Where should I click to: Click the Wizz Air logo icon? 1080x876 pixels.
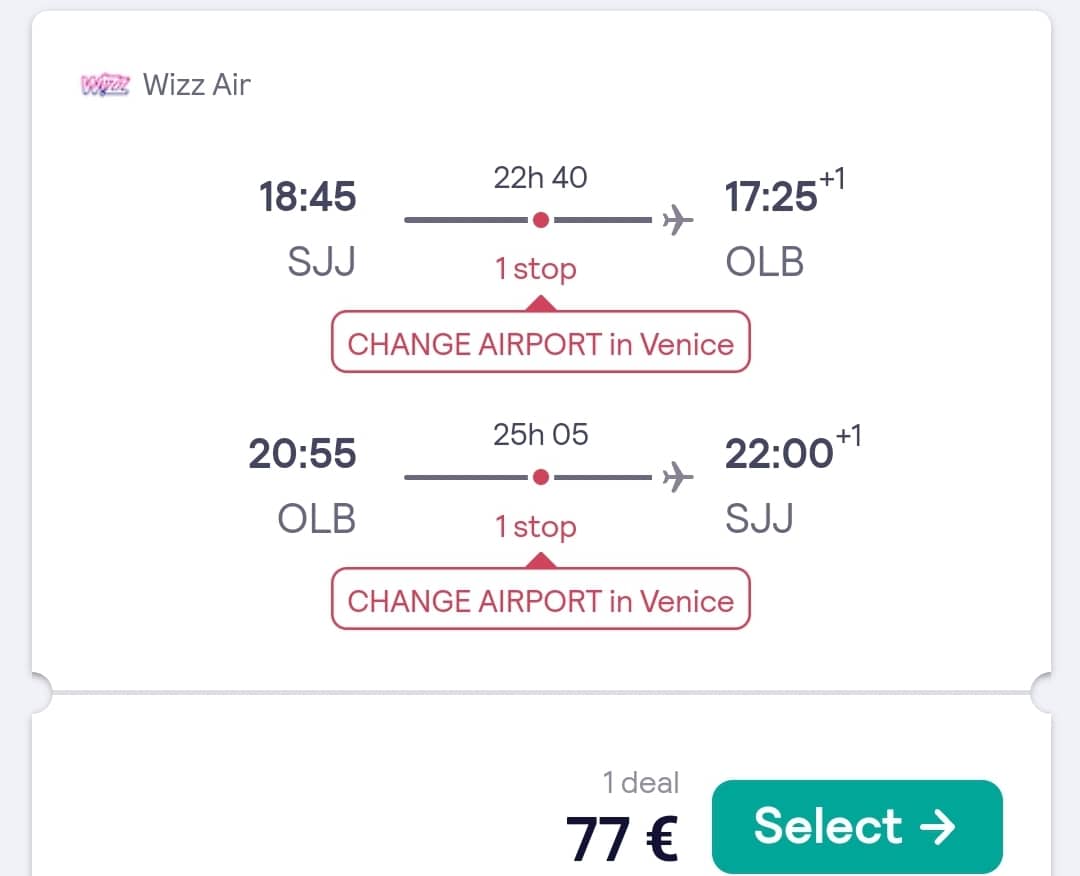coord(105,85)
